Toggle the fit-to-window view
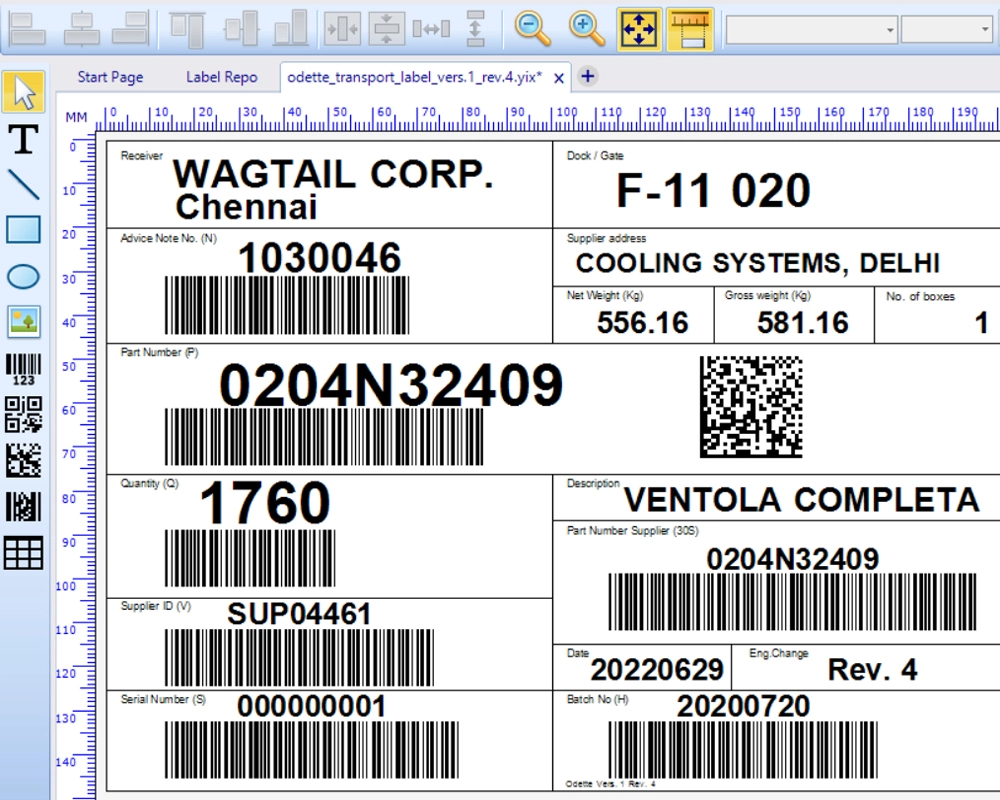This screenshot has width=1000, height=800. 637,29
